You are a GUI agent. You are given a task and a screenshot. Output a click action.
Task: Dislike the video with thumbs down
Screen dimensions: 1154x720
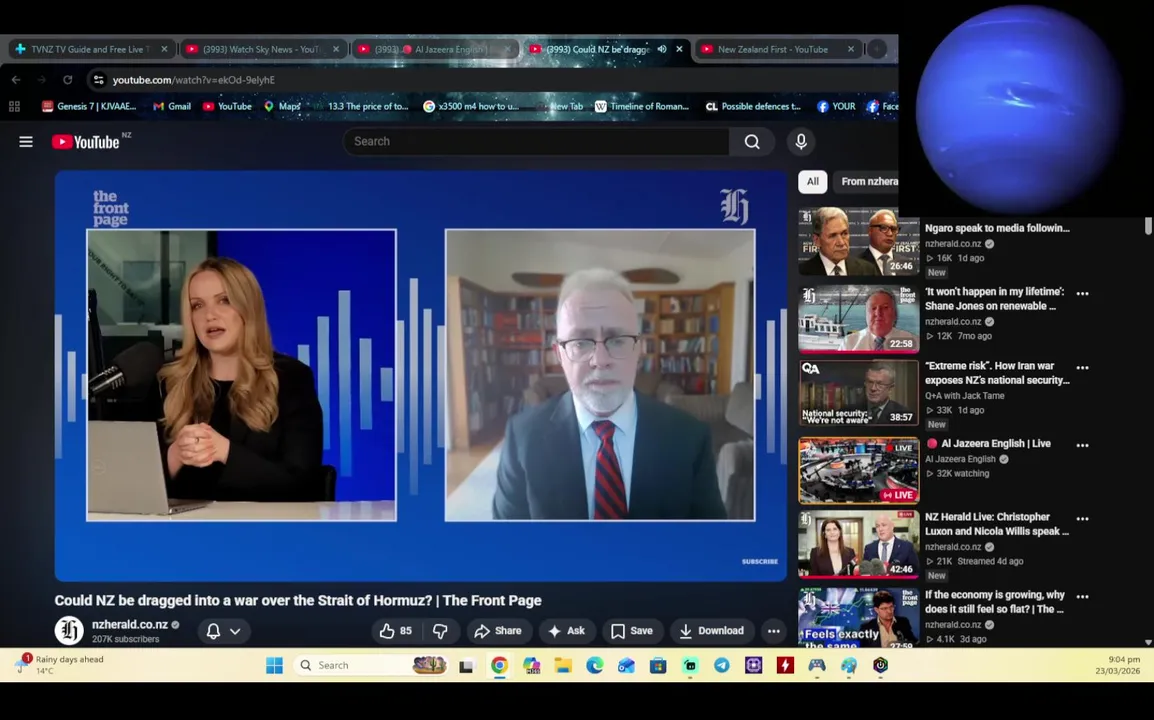click(x=440, y=631)
